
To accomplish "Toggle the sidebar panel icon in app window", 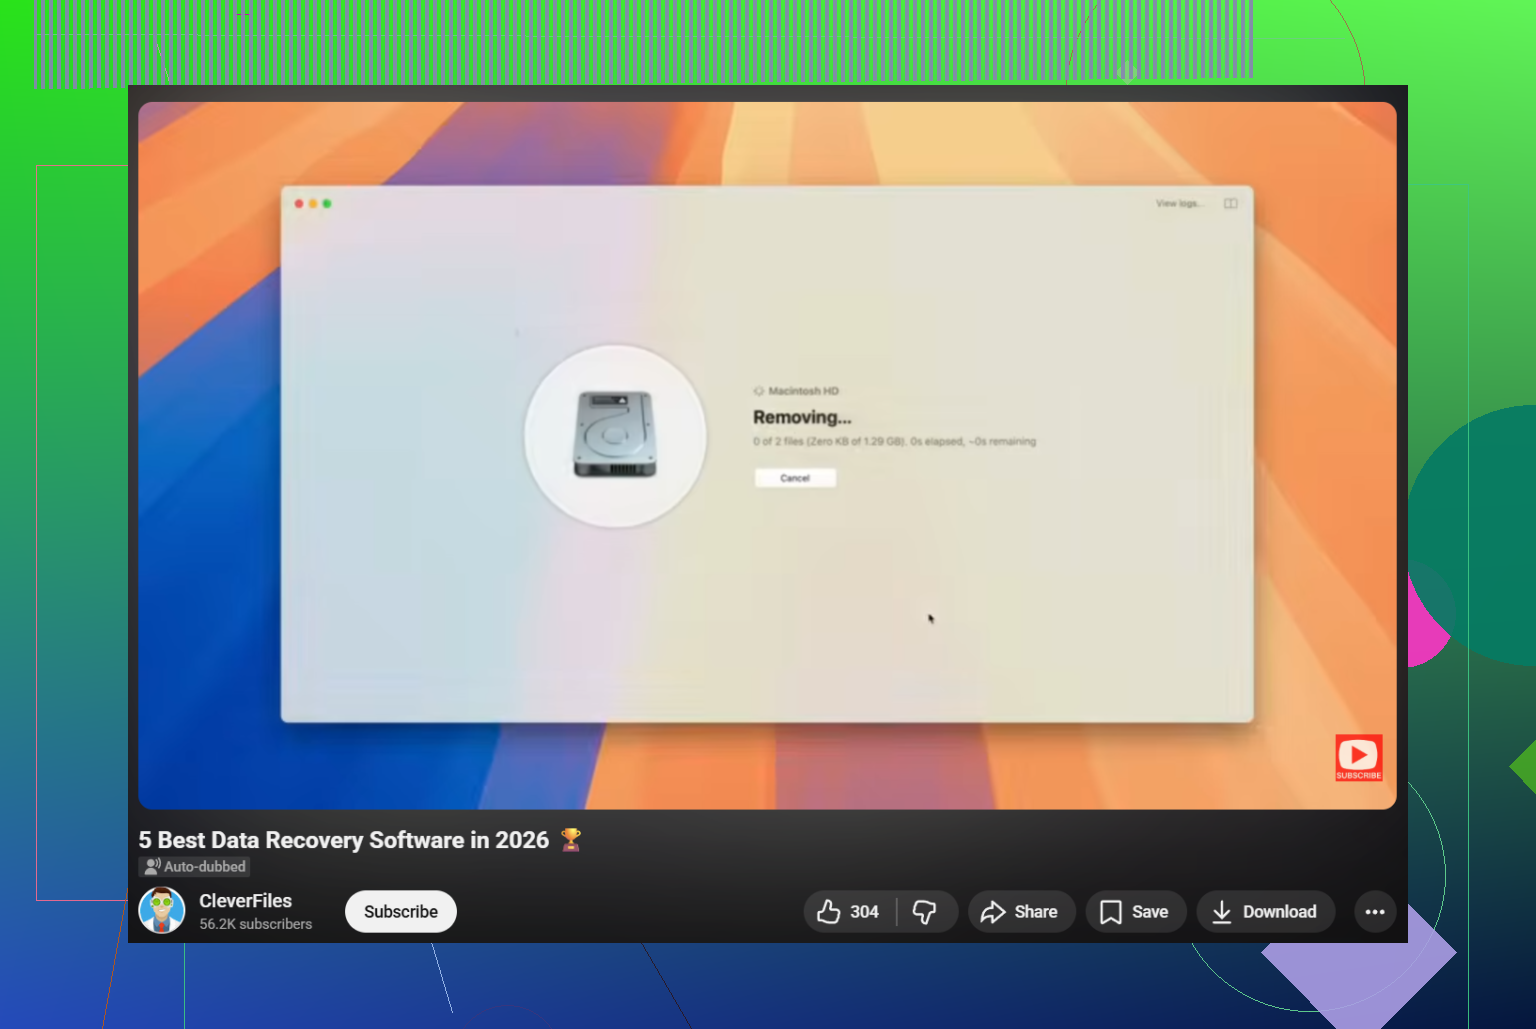I will [1231, 203].
